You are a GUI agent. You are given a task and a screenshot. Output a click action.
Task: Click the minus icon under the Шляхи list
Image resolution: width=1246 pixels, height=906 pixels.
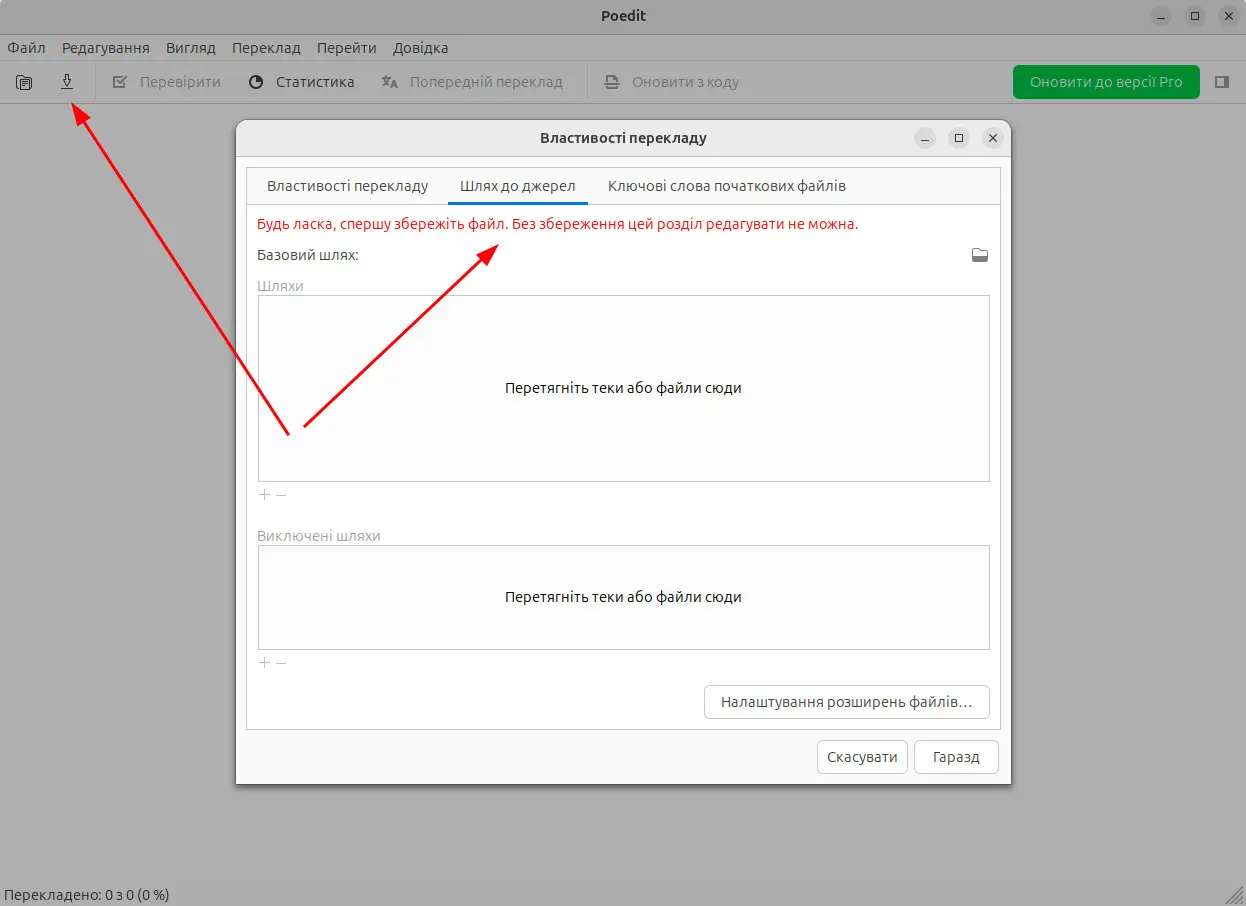(281, 494)
